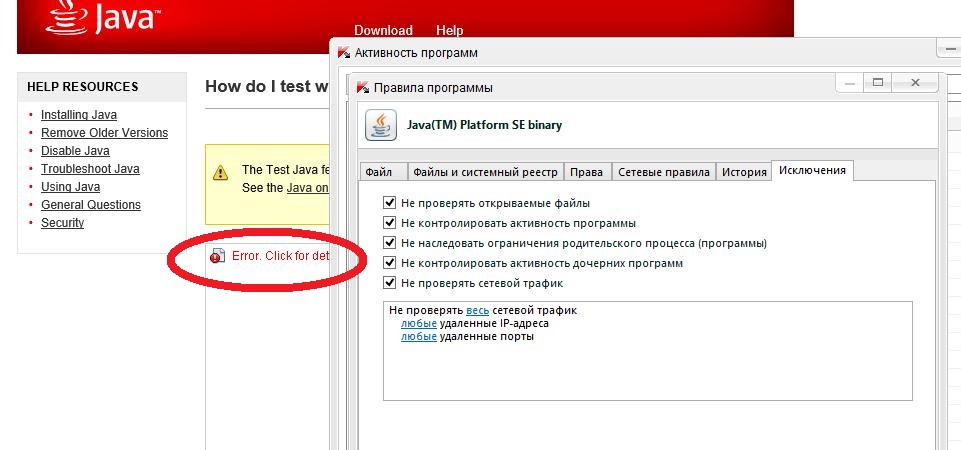The height and width of the screenshot is (450, 961).
Task: Open the Using Java link
Action: 70,186
